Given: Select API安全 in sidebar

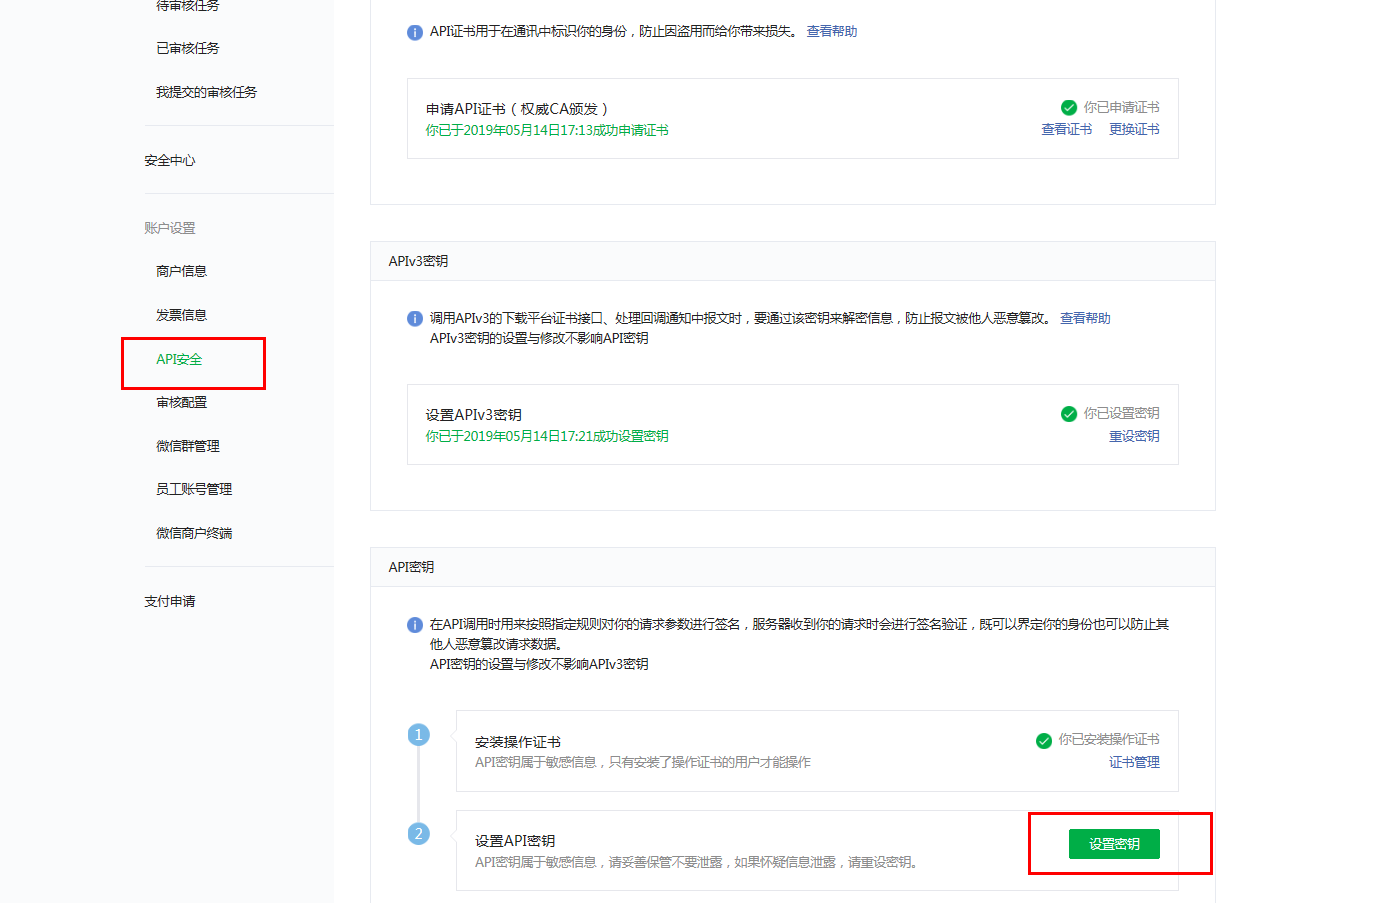Looking at the screenshot, I should [x=179, y=359].
